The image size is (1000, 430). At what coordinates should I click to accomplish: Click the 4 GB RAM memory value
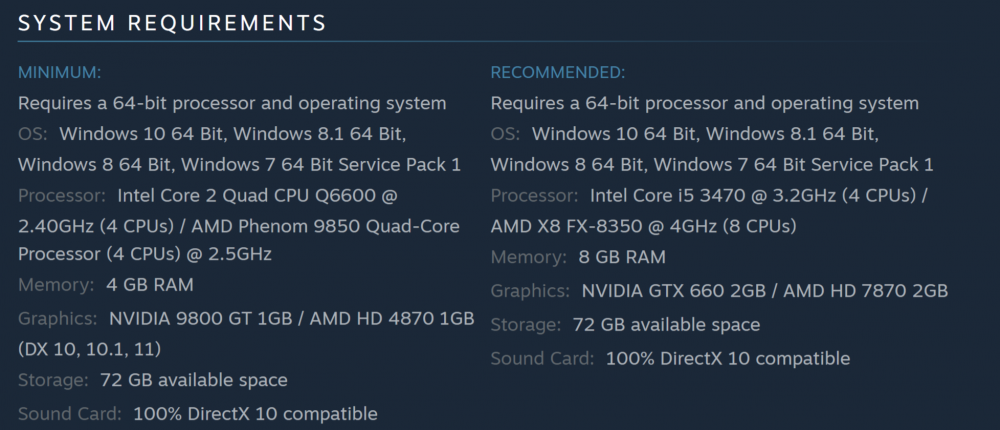point(150,285)
